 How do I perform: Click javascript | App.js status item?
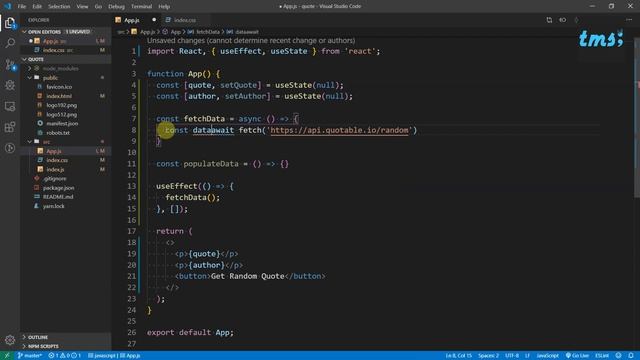(114, 356)
